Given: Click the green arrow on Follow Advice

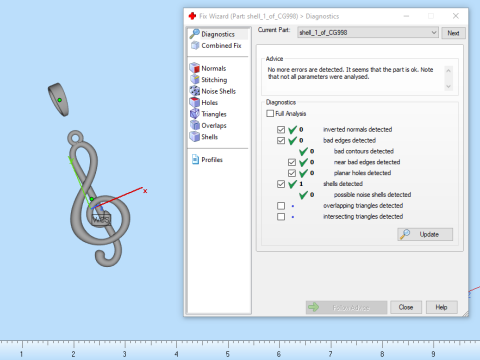Looking at the screenshot, I should pos(313,307).
